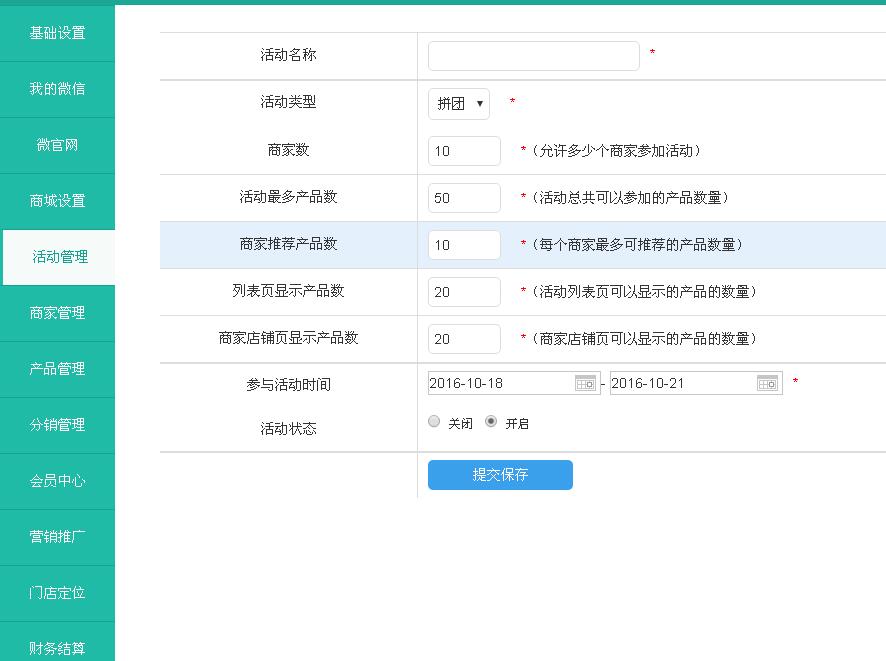
Task: Open calendar picker for end date 2016-10-21
Action: click(767, 383)
